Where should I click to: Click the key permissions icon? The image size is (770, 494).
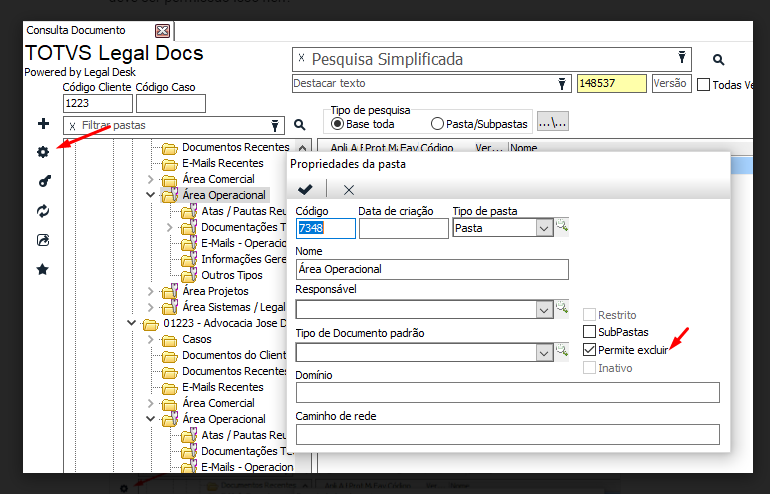pyautogui.click(x=44, y=181)
